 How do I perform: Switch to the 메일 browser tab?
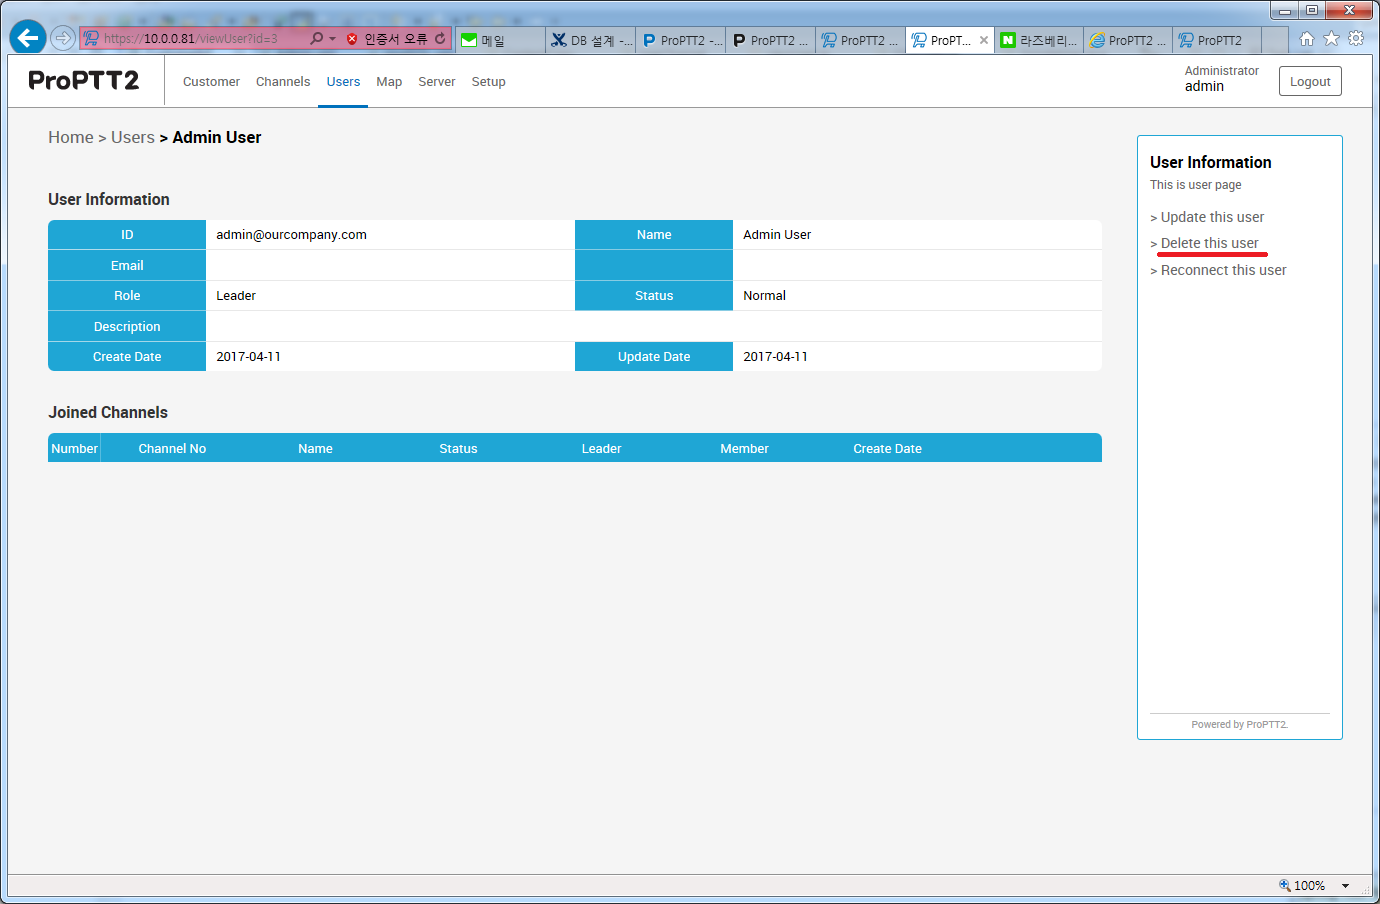coord(500,40)
